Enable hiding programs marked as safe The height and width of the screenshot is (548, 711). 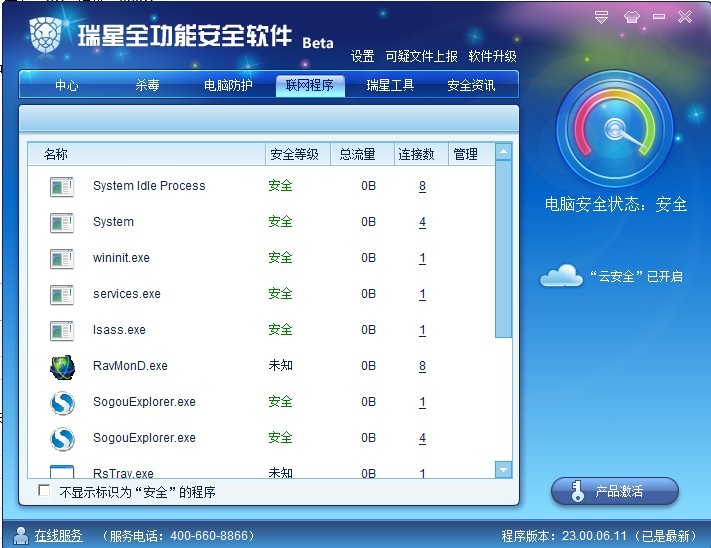click(x=44, y=490)
